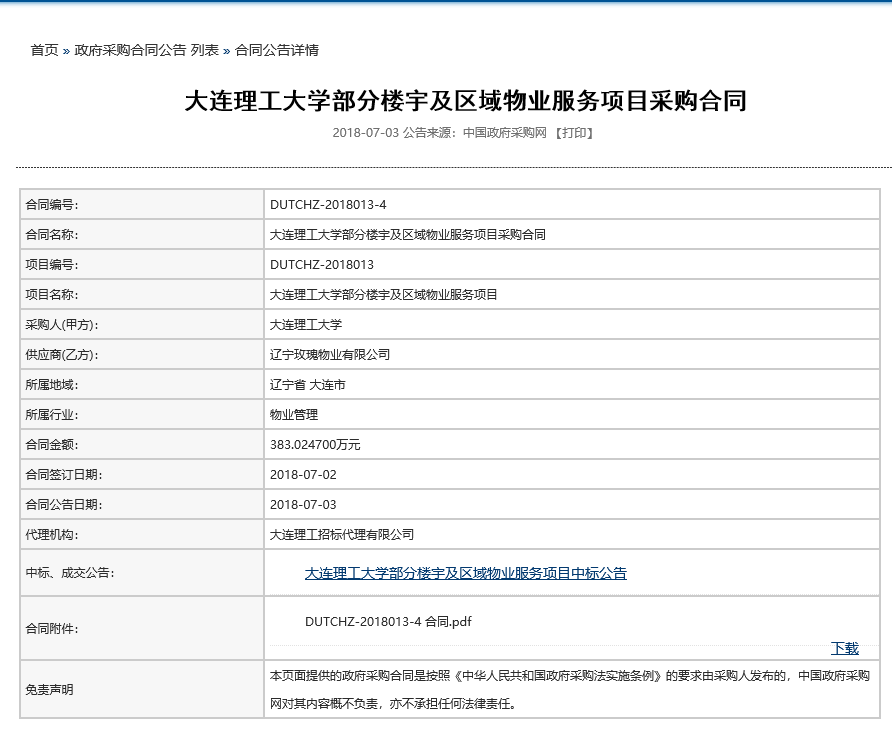Click the purchaser value 大连理工大学
This screenshot has width=892, height=734.
coord(306,325)
